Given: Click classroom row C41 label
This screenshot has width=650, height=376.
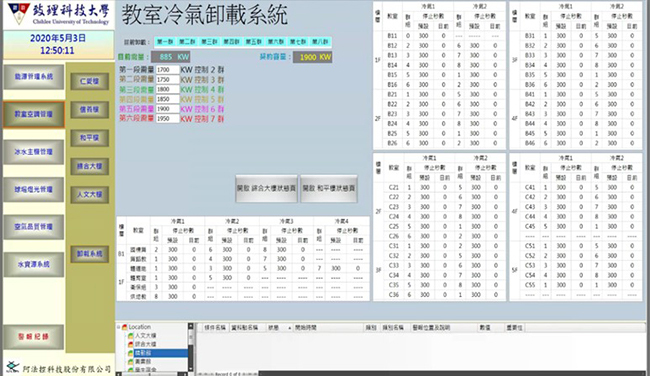Looking at the screenshot, I should pos(530,187).
